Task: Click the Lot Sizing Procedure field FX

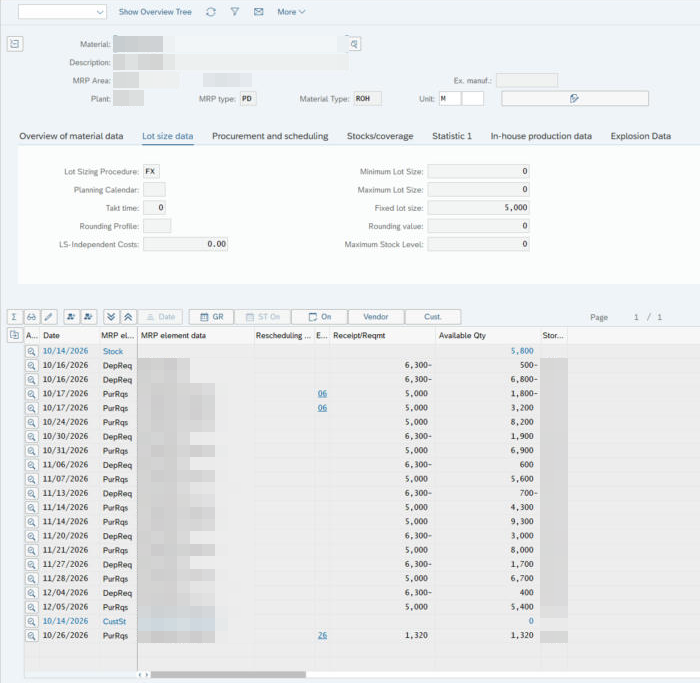Action: click(x=151, y=171)
